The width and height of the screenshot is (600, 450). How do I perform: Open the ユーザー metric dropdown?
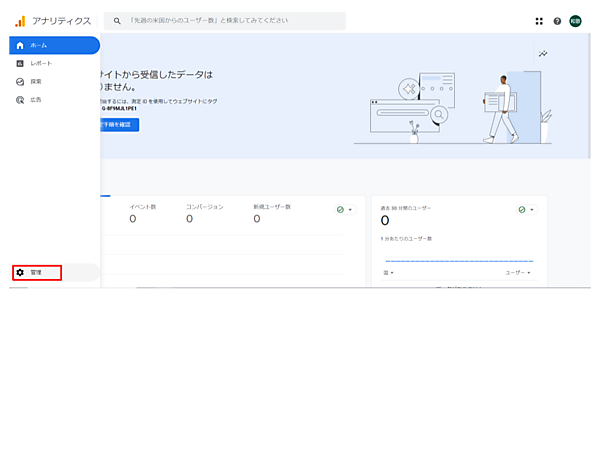pyautogui.click(x=518, y=272)
